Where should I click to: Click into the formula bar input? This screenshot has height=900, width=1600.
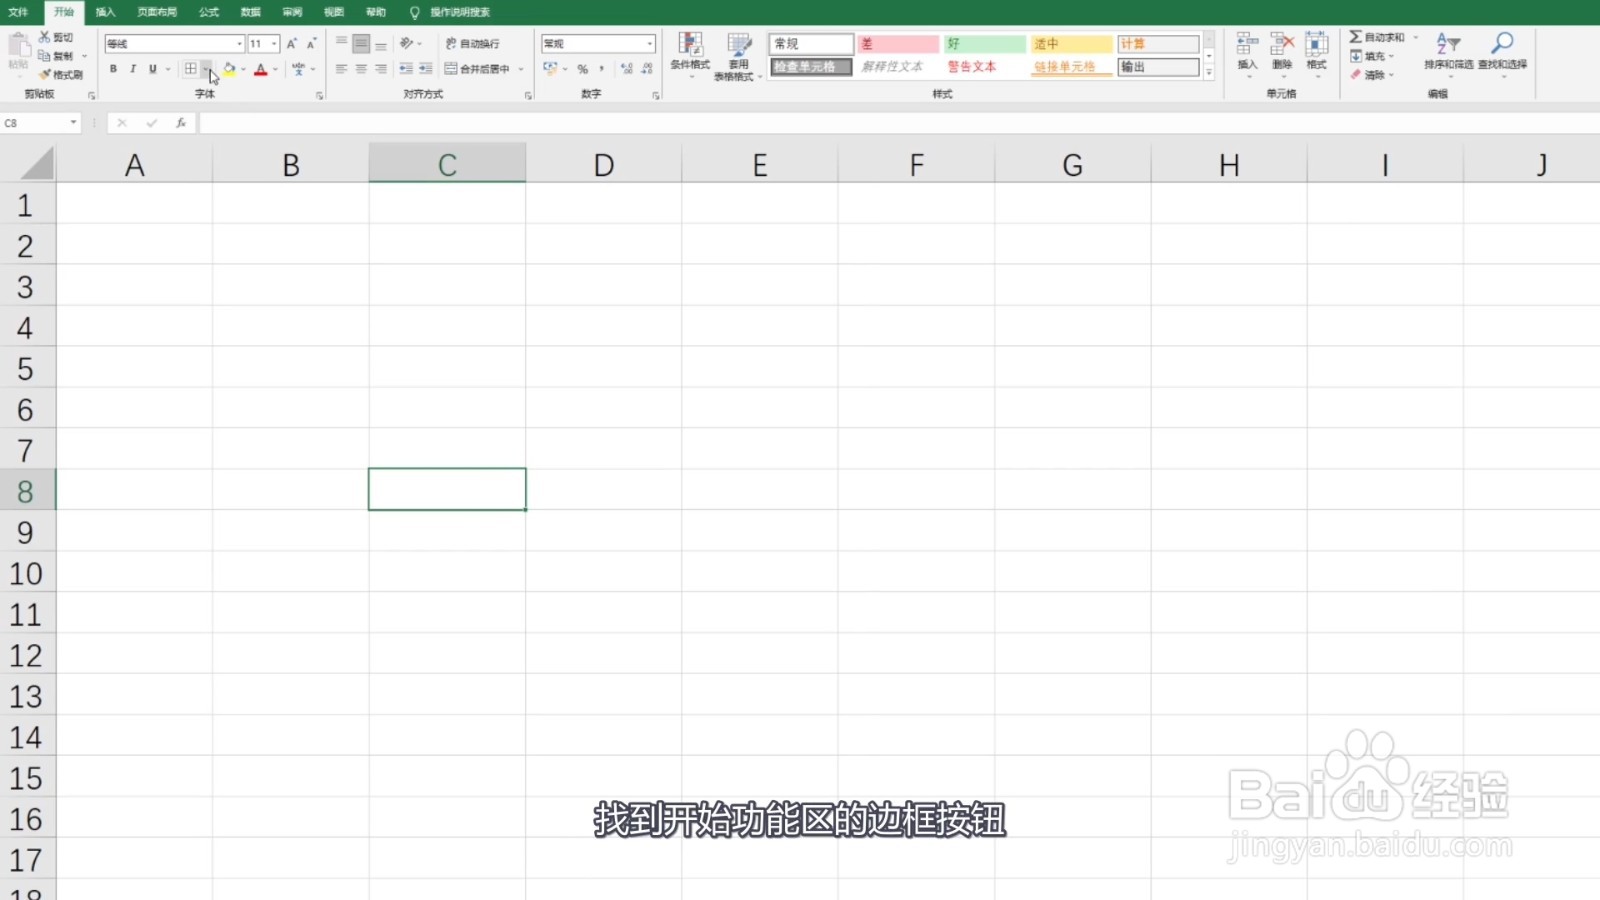(x=898, y=123)
